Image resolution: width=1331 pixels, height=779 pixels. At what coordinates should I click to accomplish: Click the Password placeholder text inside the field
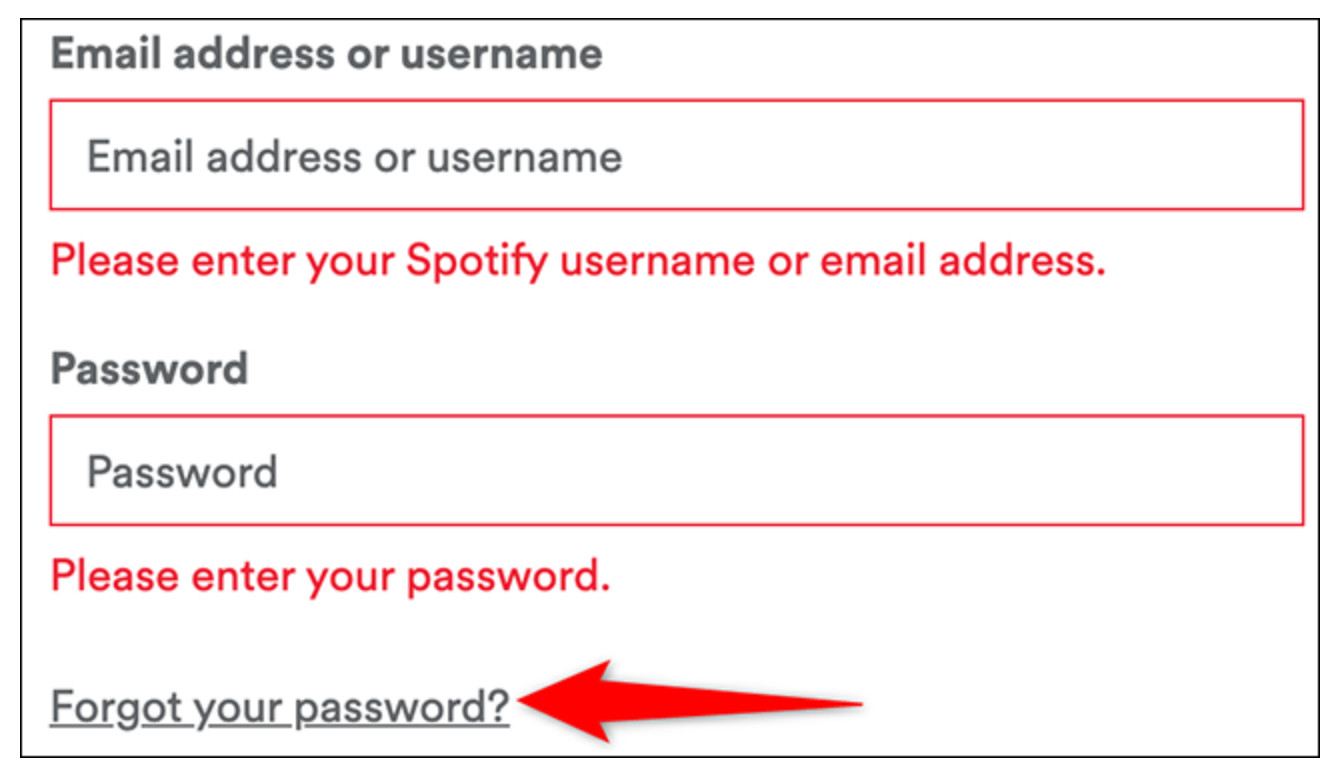coord(182,472)
